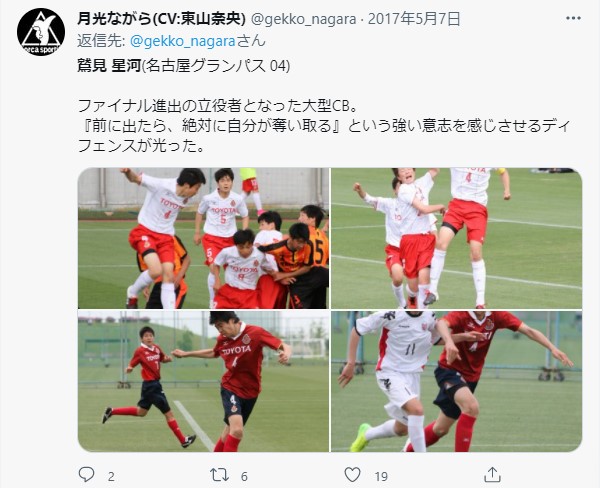Click the bold name 鷲見 星河
The image size is (600, 488).
tap(109, 66)
